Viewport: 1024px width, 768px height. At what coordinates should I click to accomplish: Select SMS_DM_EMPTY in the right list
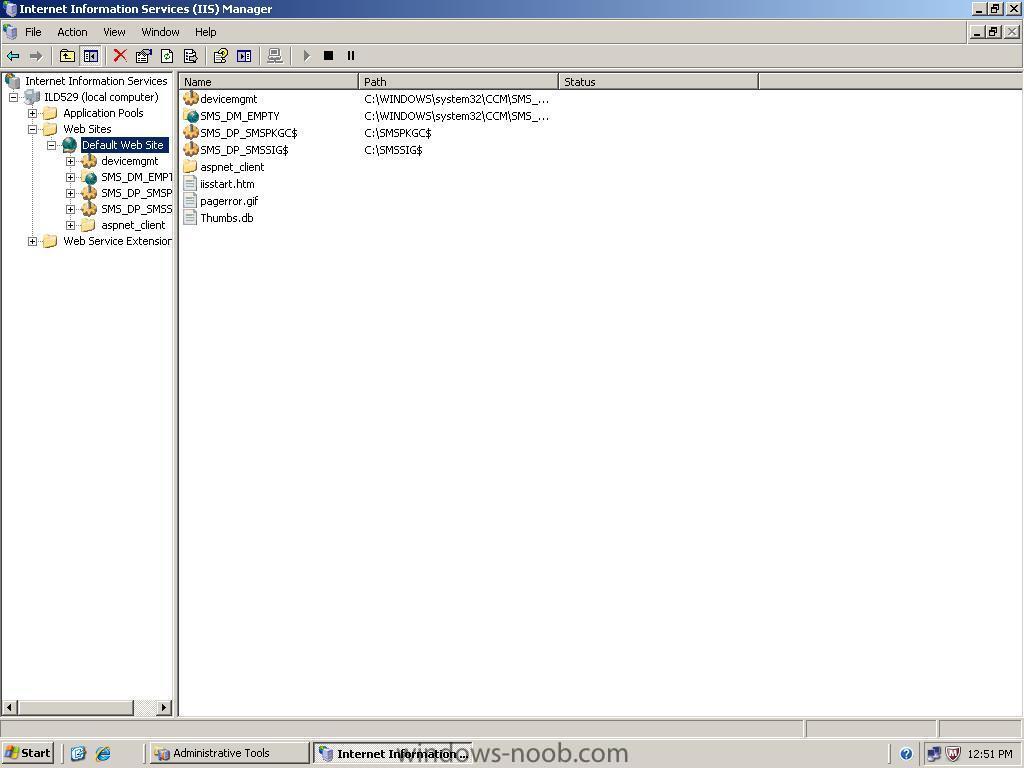(x=240, y=116)
